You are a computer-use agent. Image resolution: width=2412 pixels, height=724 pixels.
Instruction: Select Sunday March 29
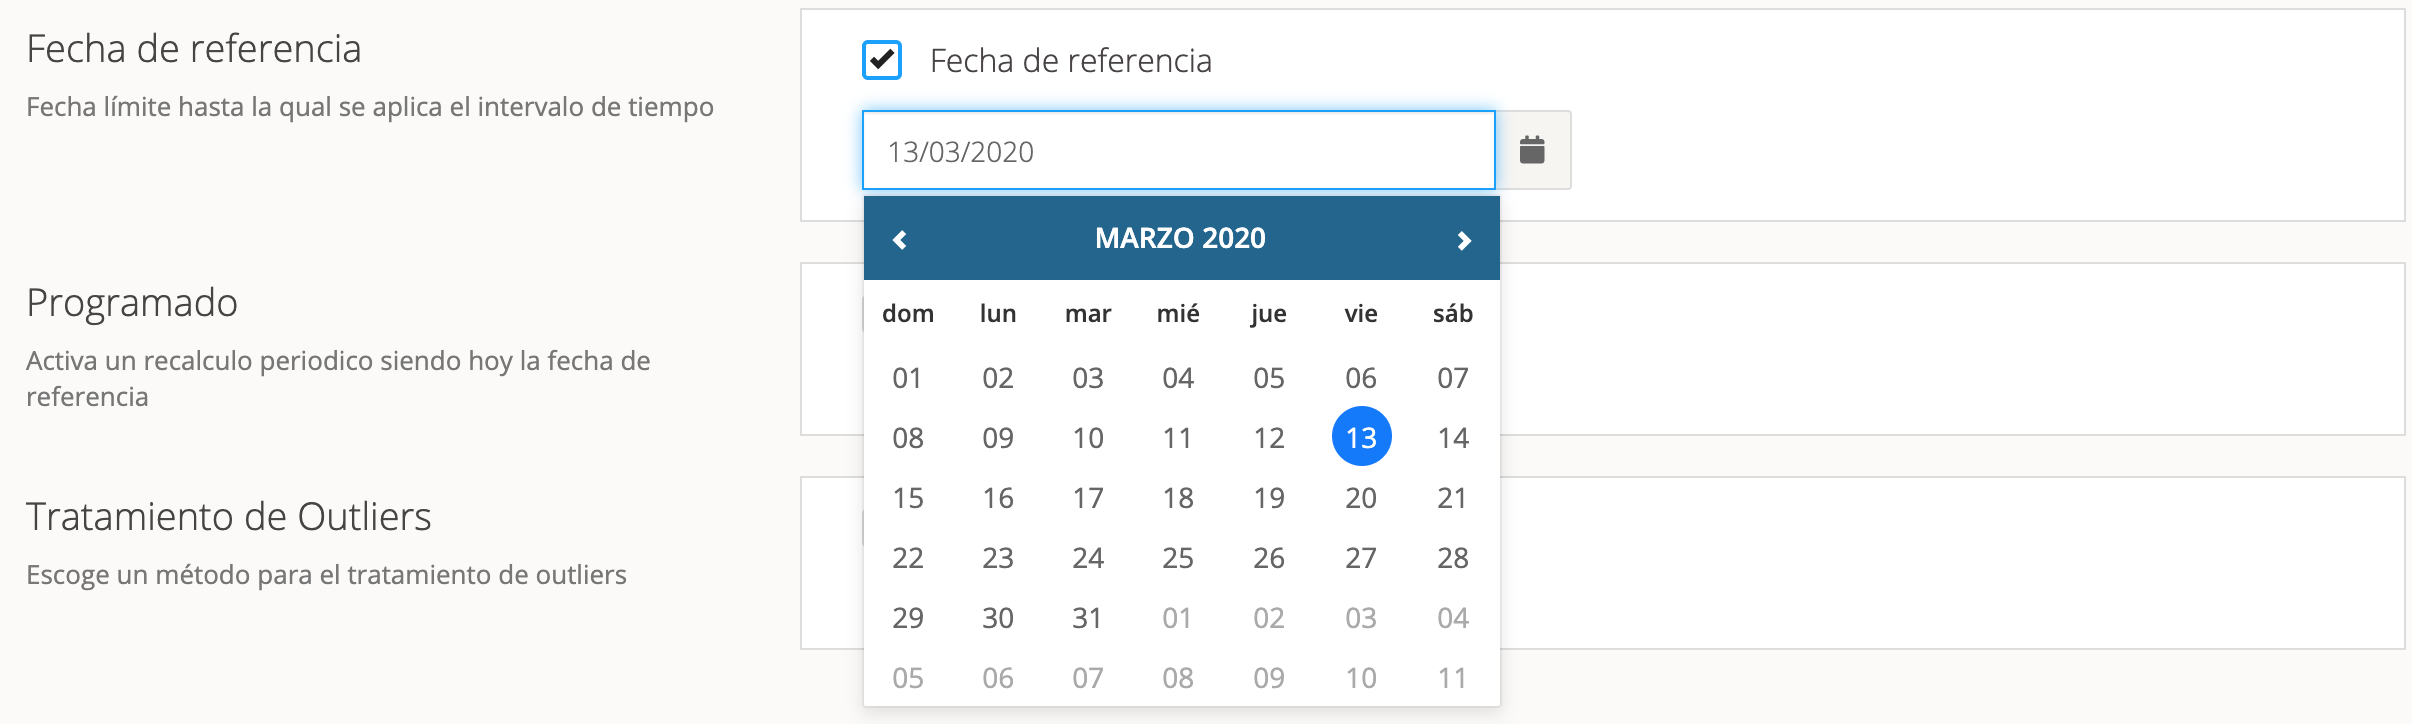(907, 618)
